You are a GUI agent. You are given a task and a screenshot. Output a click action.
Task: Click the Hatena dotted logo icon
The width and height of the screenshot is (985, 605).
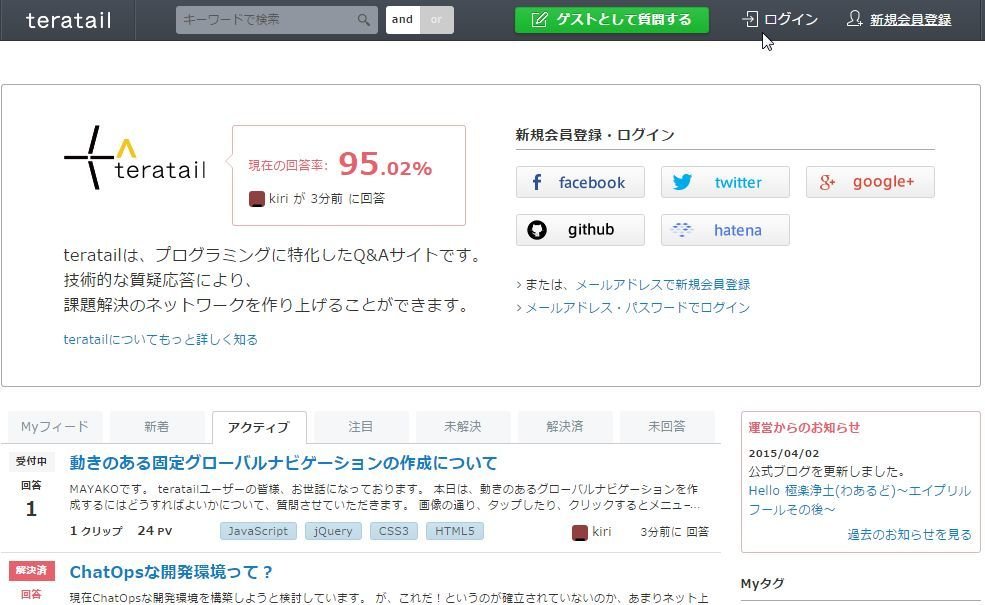tap(682, 230)
